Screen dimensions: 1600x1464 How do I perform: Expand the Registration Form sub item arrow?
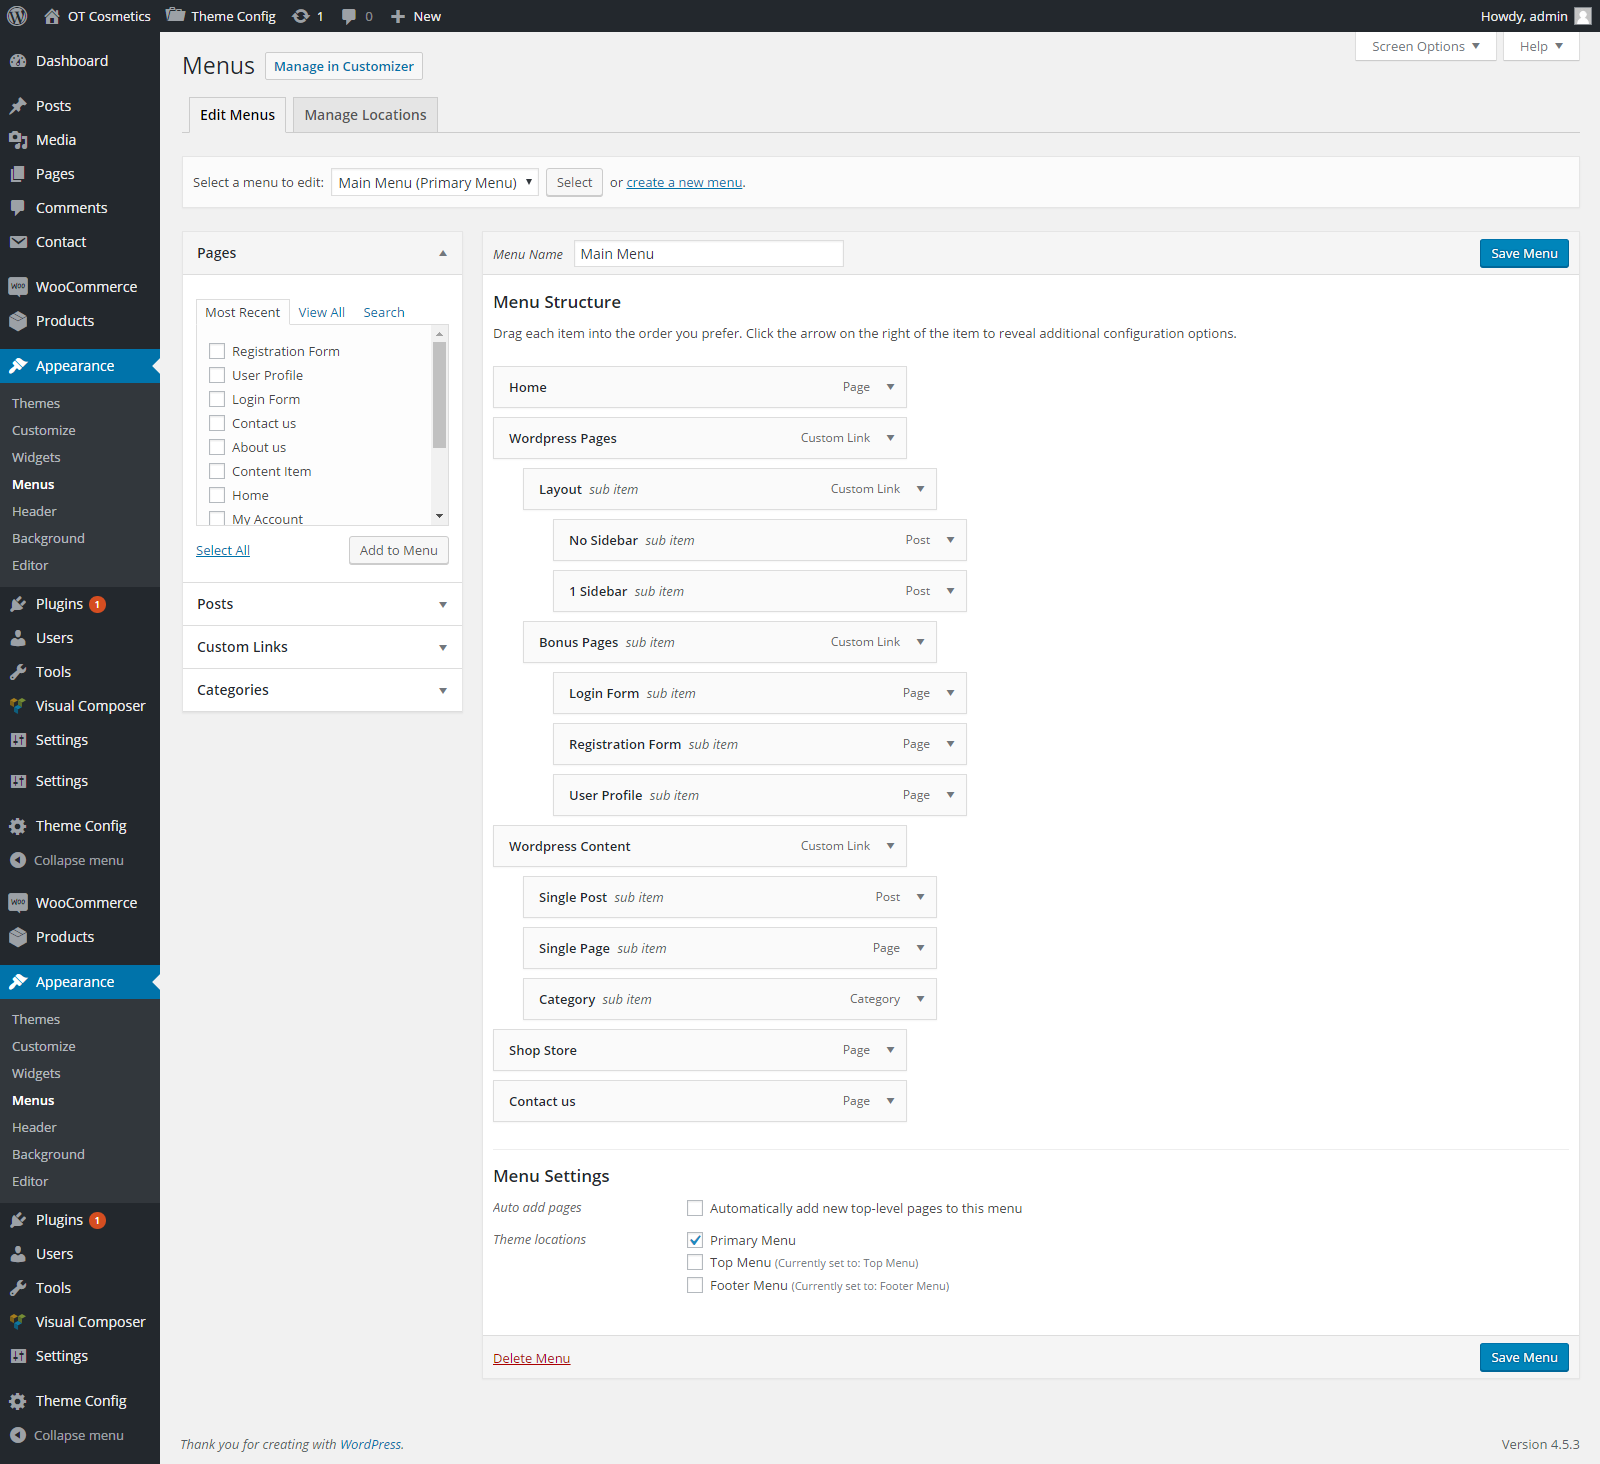(x=950, y=744)
